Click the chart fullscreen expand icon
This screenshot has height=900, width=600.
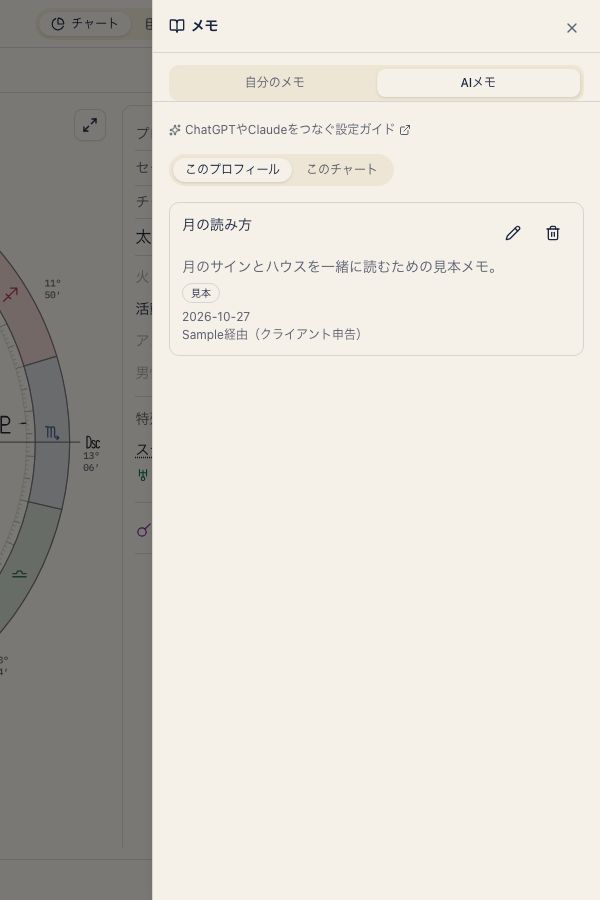(90, 125)
